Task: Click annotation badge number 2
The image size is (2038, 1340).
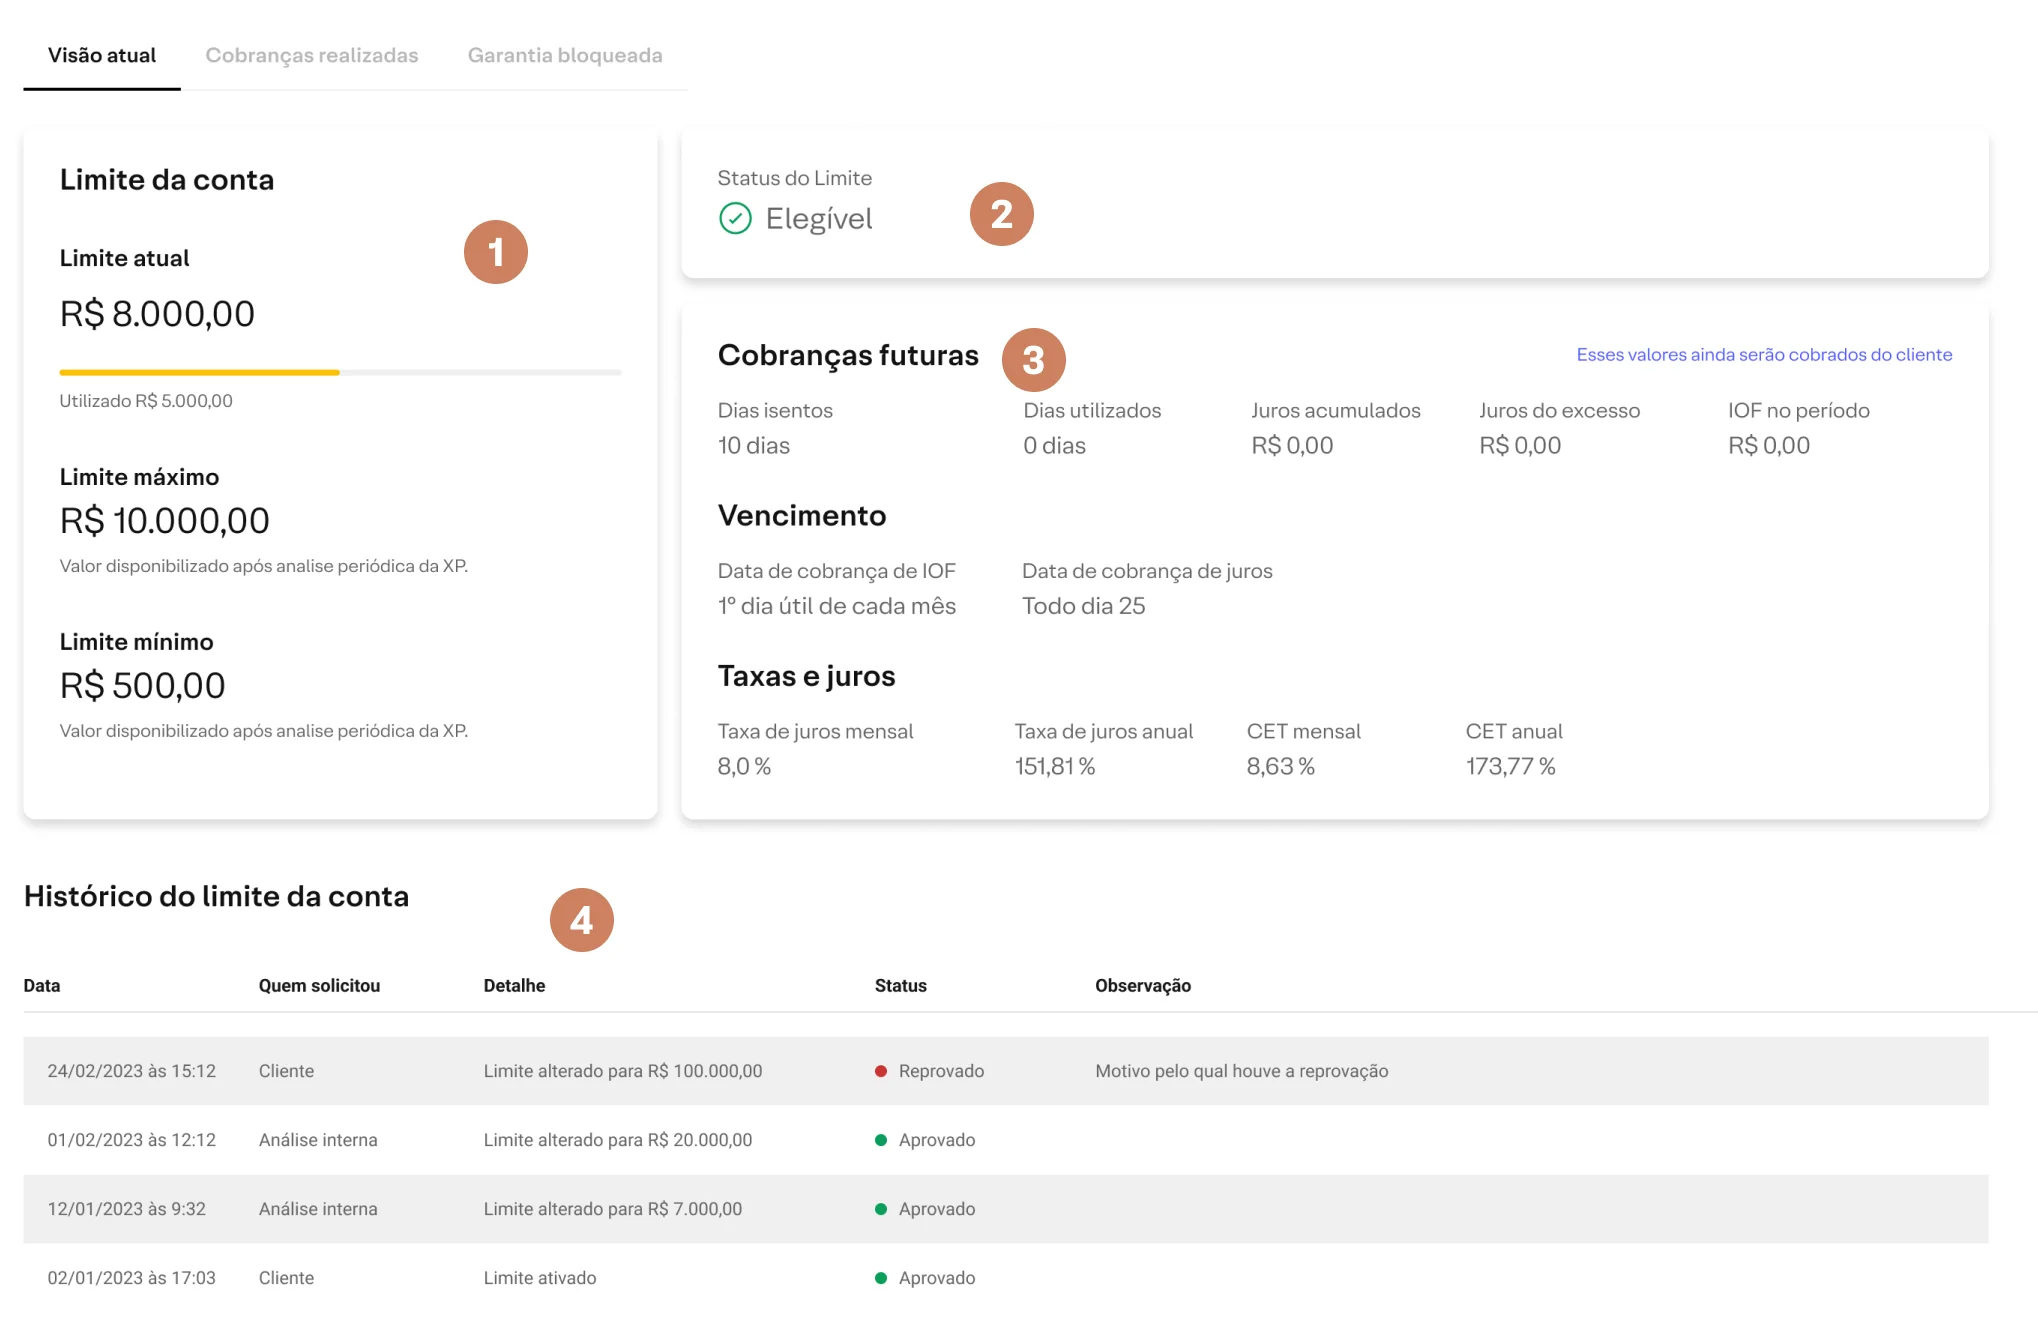Action: click(1002, 214)
